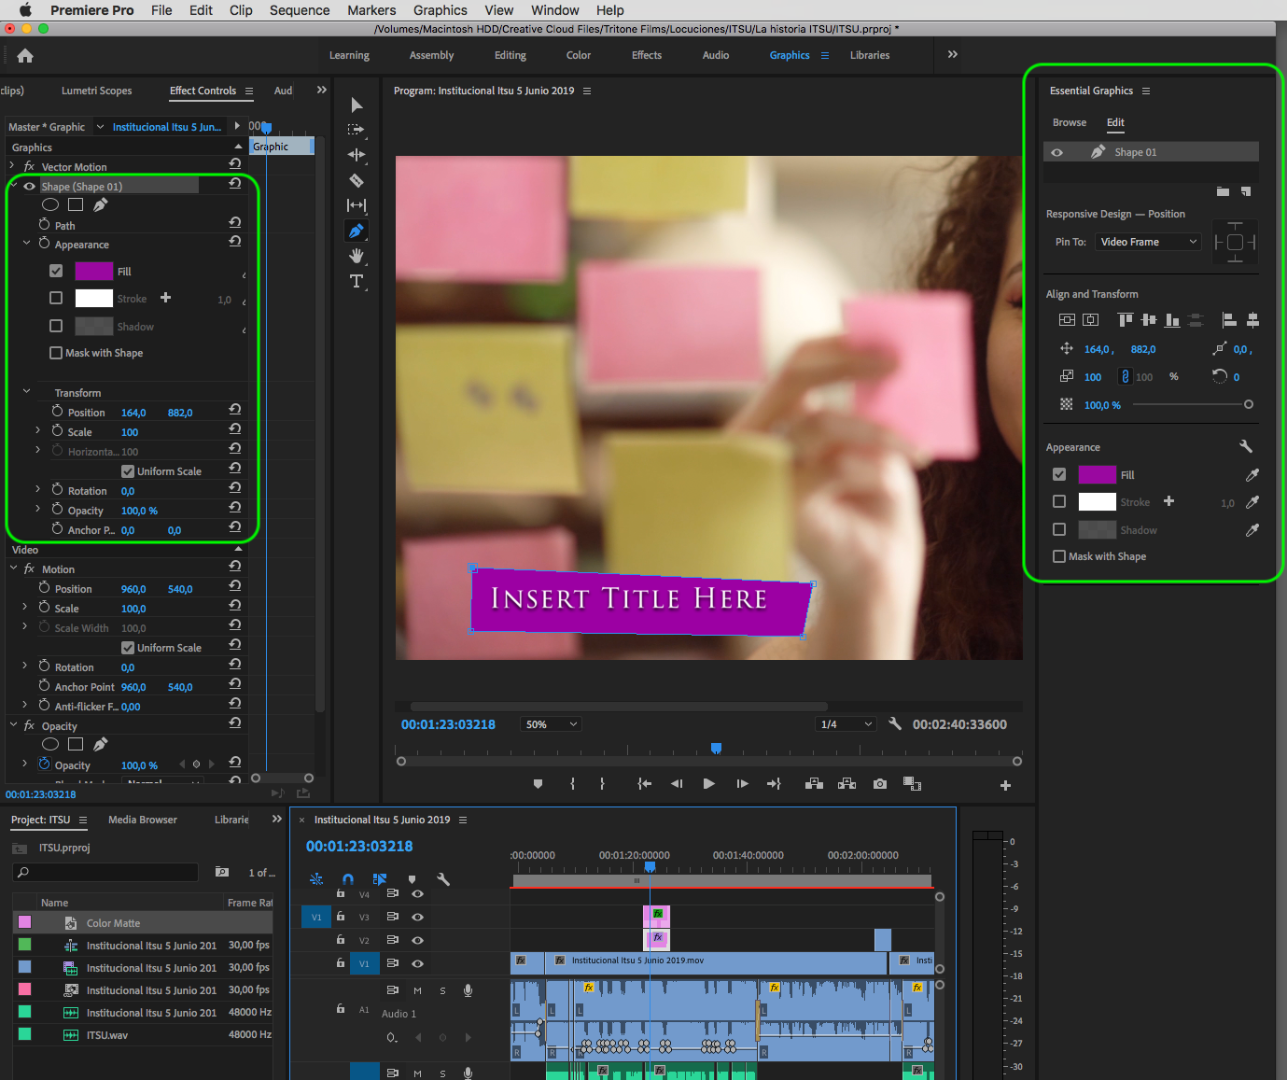This screenshot has height=1080, width=1287.
Task: Open playback resolution 1/4 dropdown
Action: point(846,724)
